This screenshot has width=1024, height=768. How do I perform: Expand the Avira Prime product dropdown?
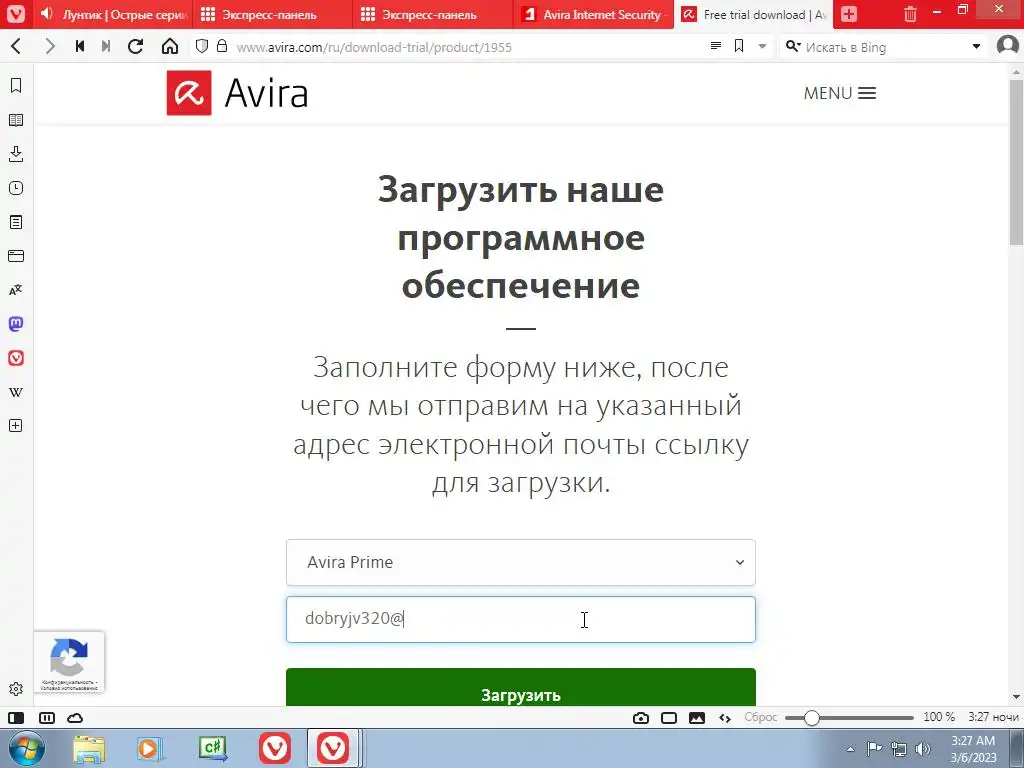click(520, 562)
